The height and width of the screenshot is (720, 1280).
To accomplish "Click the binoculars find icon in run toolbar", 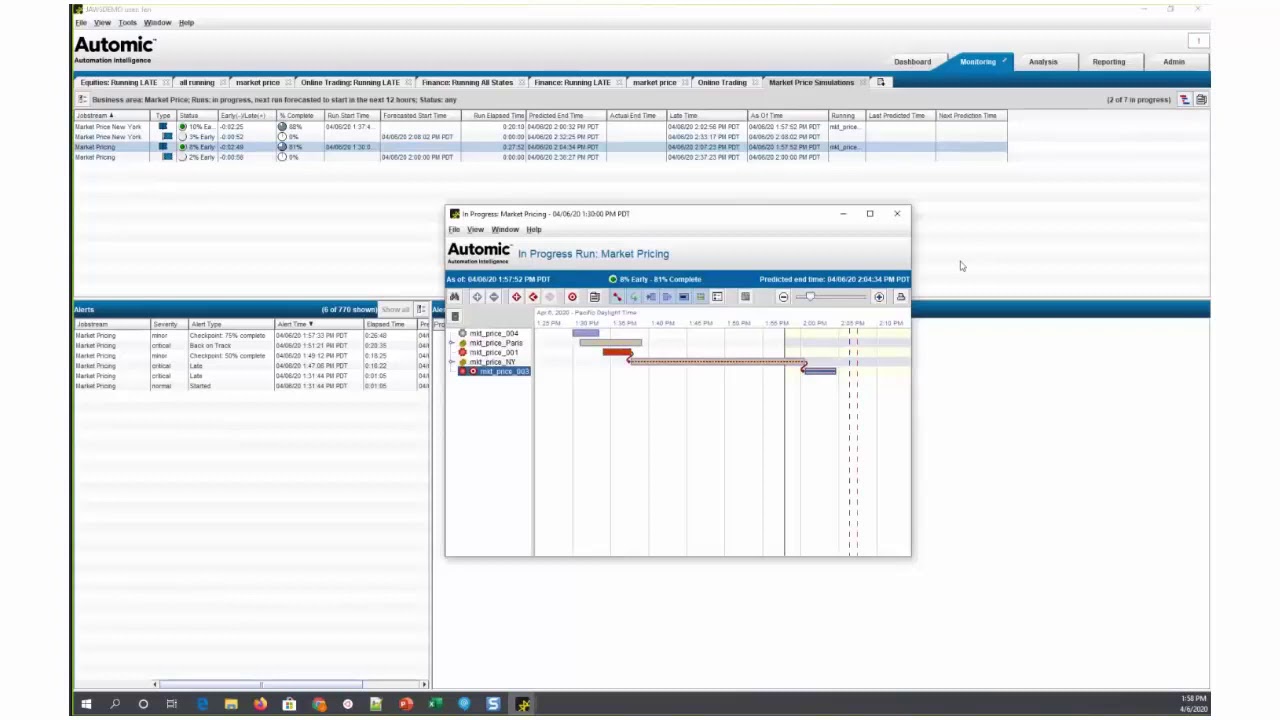I will coord(455,297).
